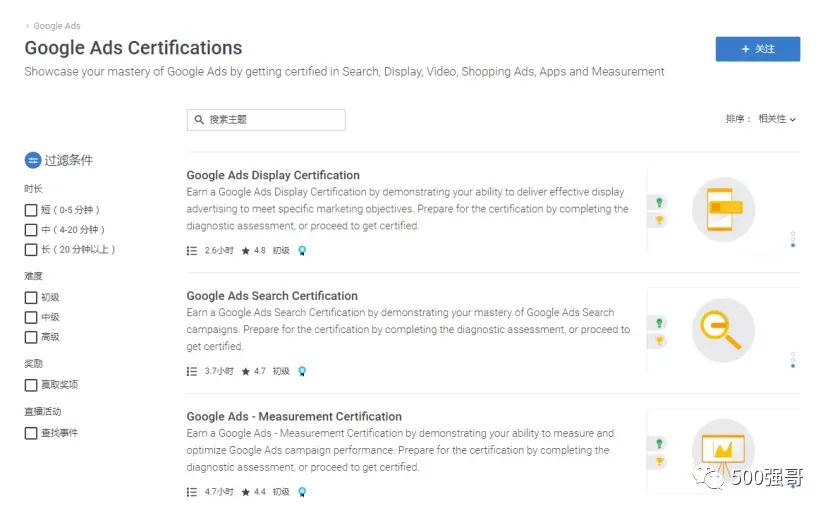This screenshot has height=513, width=830.
Task: Click the Search Certification award badge icon
Action: point(302,371)
